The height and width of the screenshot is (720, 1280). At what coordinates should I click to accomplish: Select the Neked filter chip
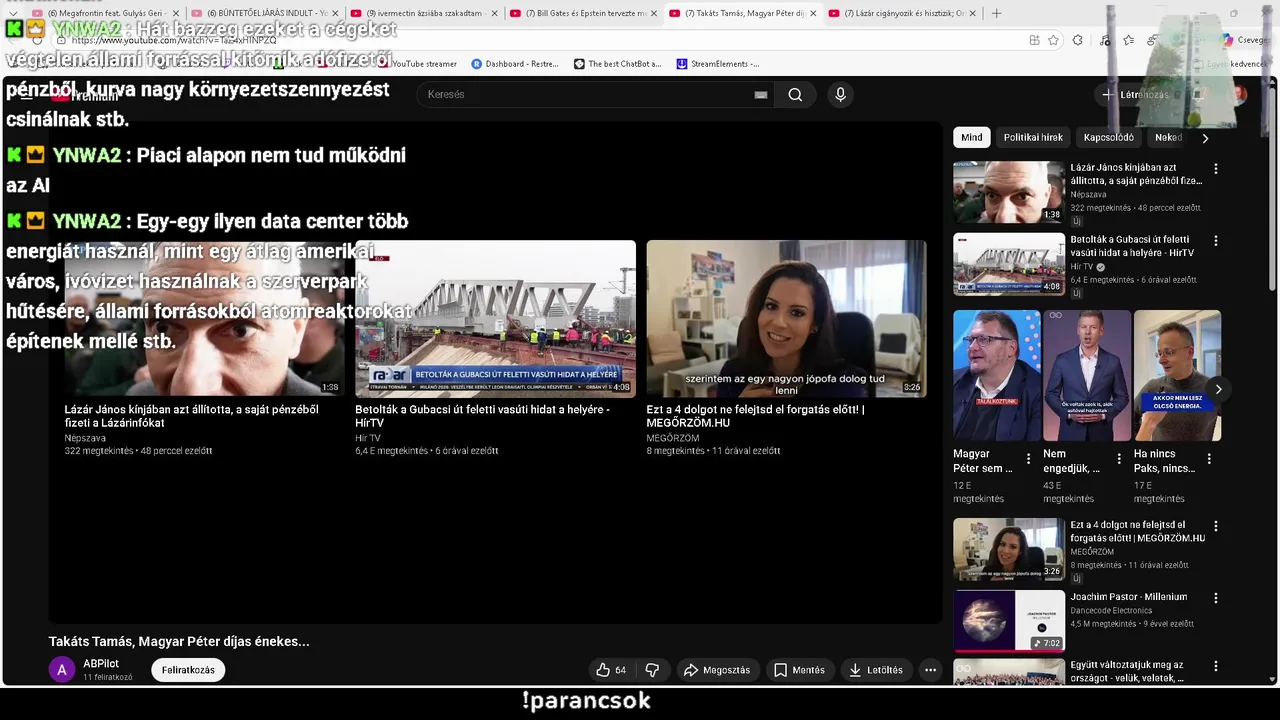(1168, 138)
